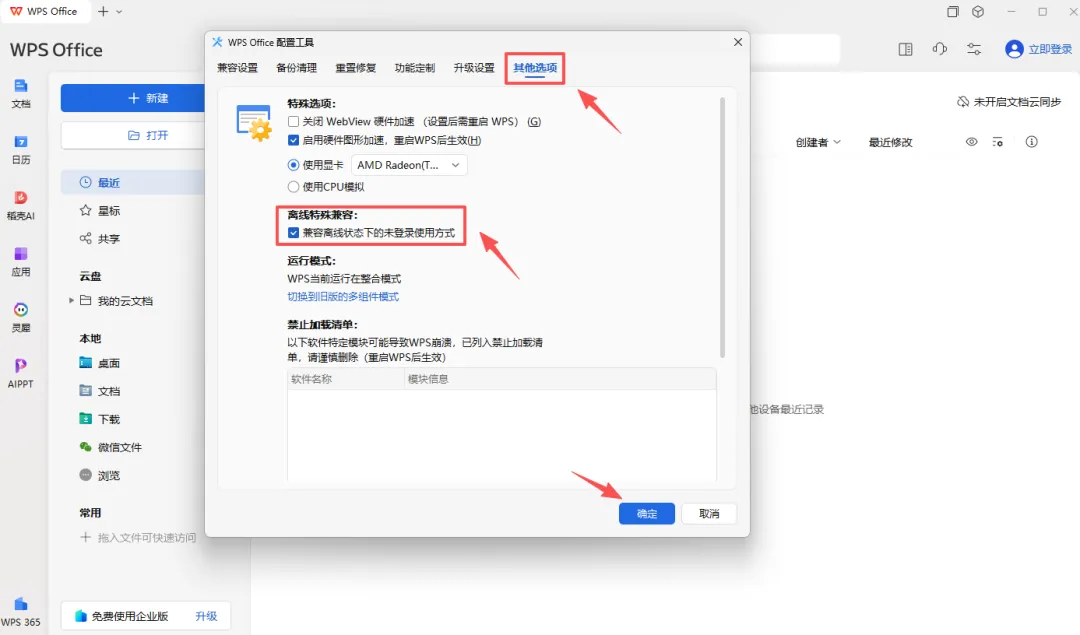Click the new tab plus icon
The width and height of the screenshot is (1080, 635).
[x=103, y=12]
